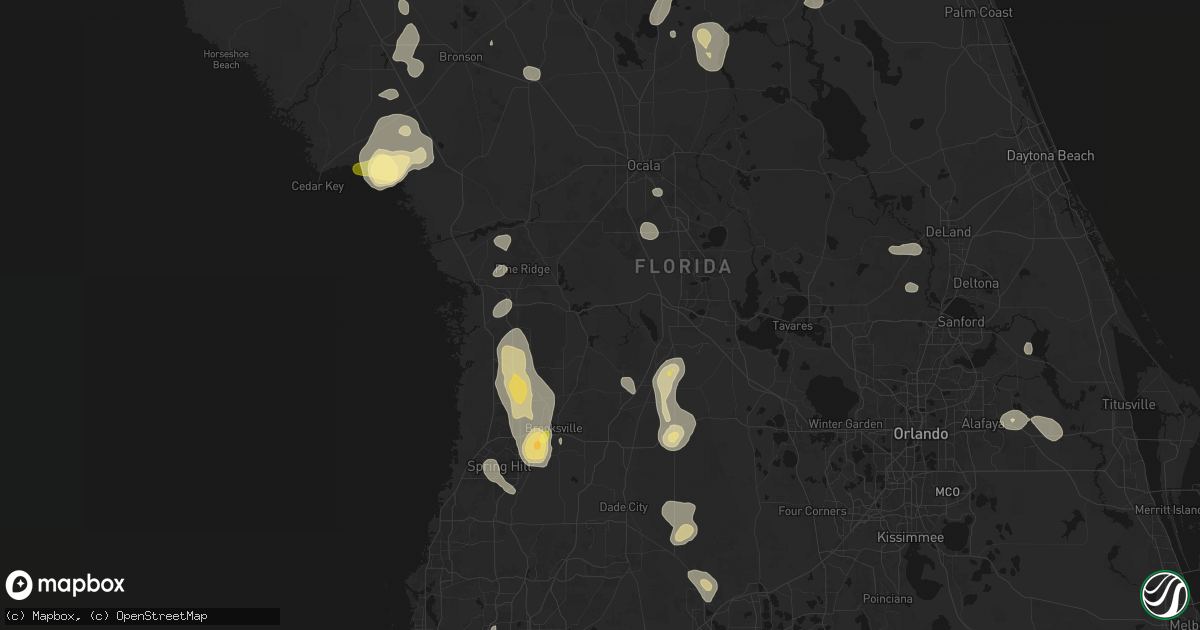Click the Sanford city label

point(961,322)
